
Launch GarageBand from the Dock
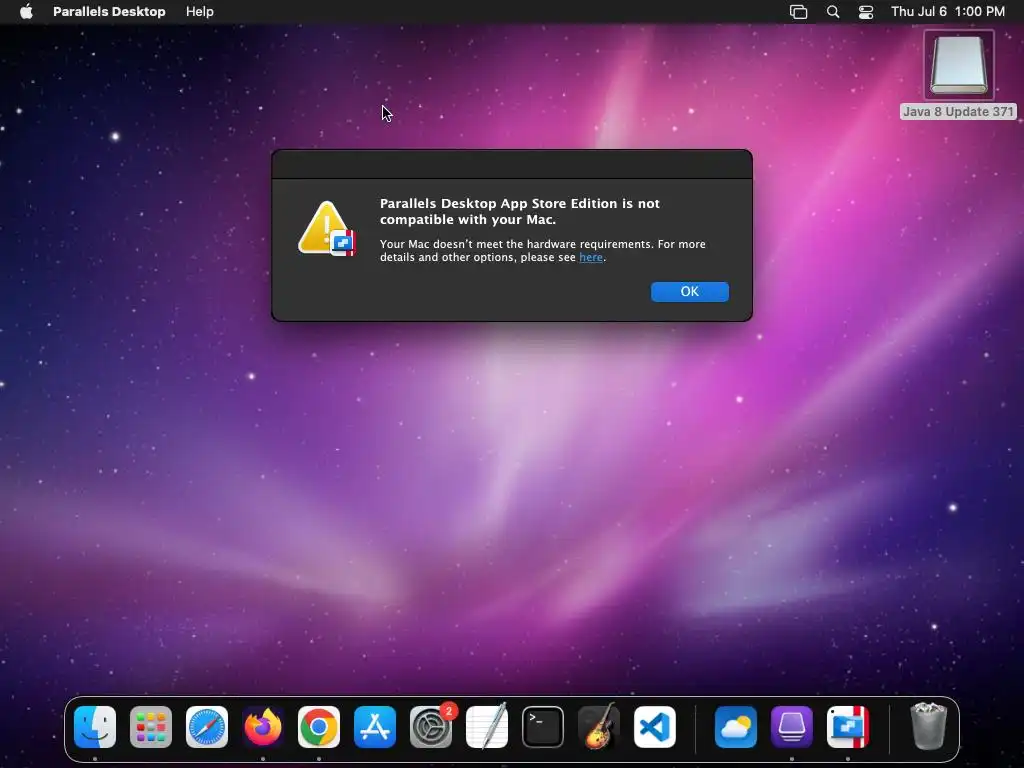(599, 726)
